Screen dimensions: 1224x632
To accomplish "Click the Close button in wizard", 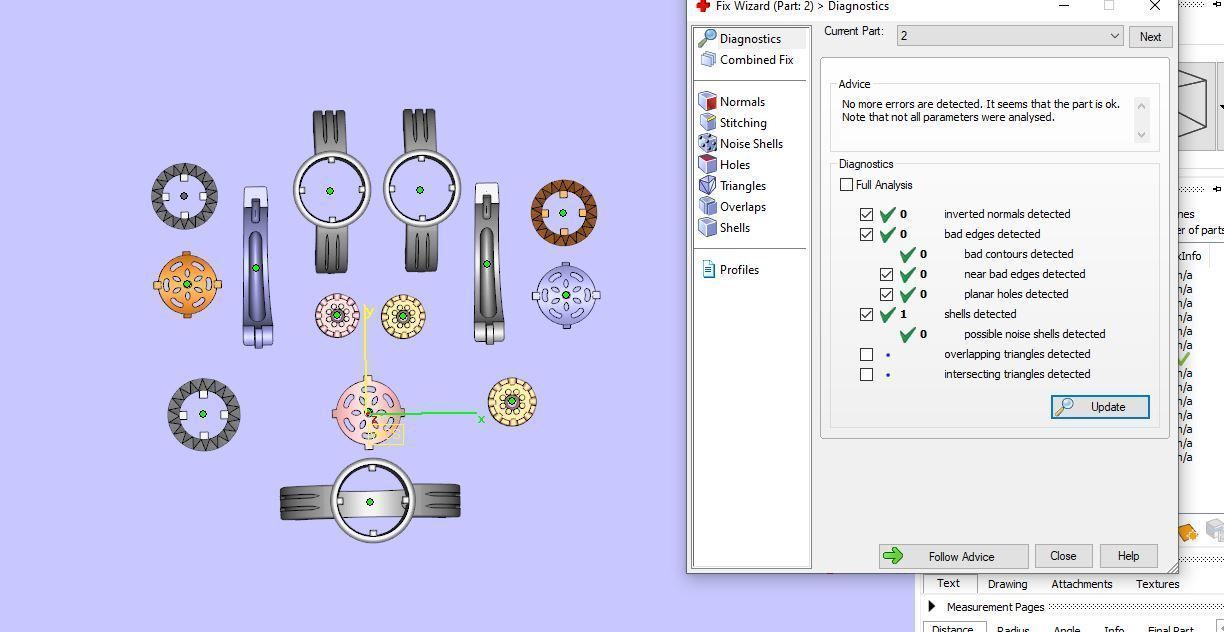I will click(1063, 556).
